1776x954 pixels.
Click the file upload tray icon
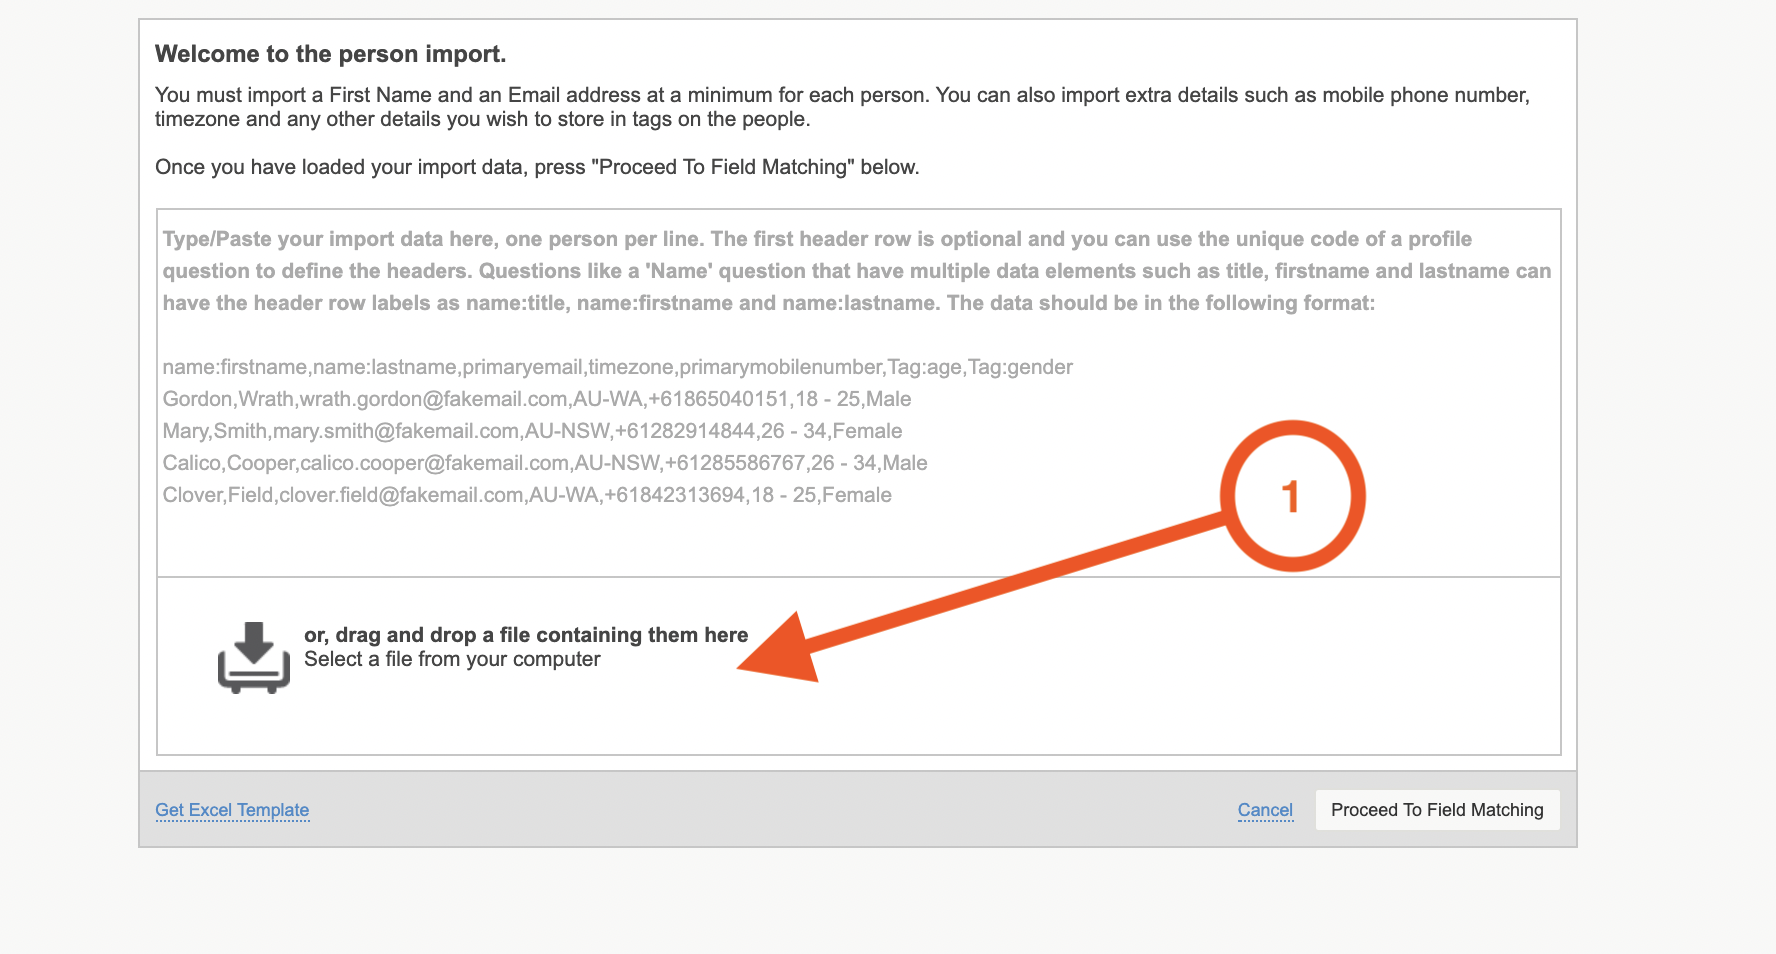coord(254,657)
